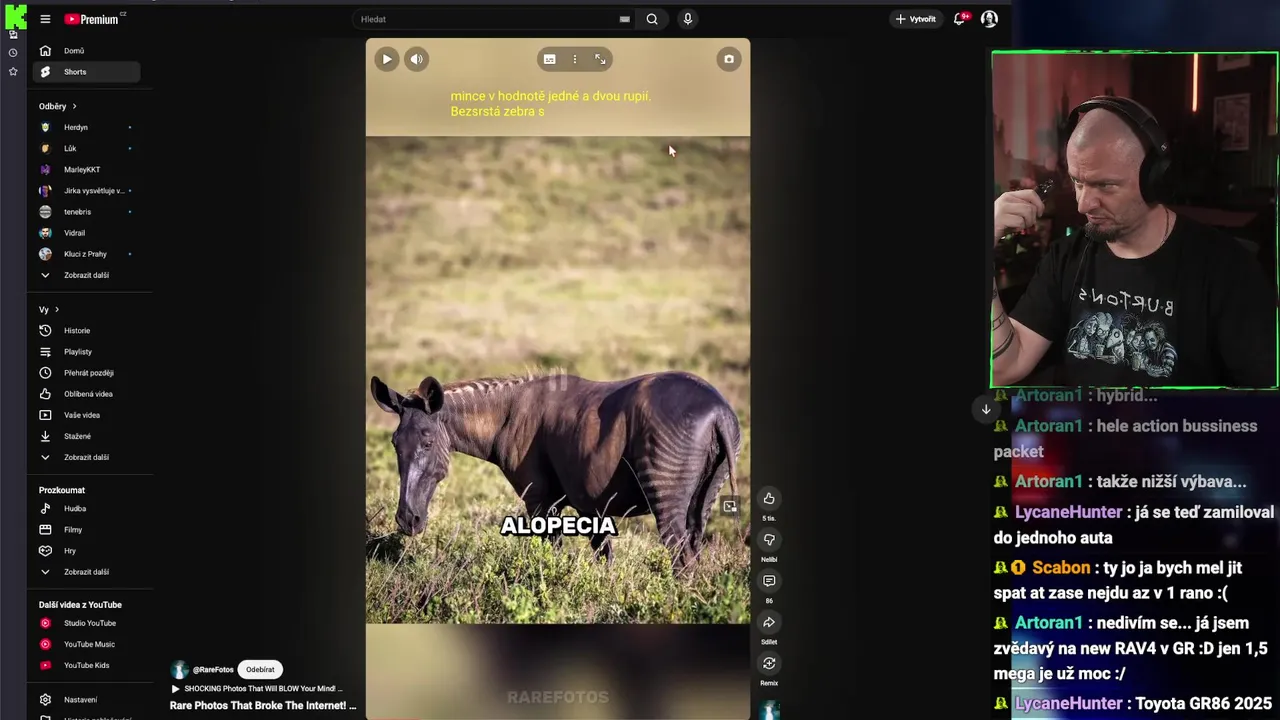The image size is (1280, 720).
Task: Open Stažené downloads page
Action: (x=86, y=436)
